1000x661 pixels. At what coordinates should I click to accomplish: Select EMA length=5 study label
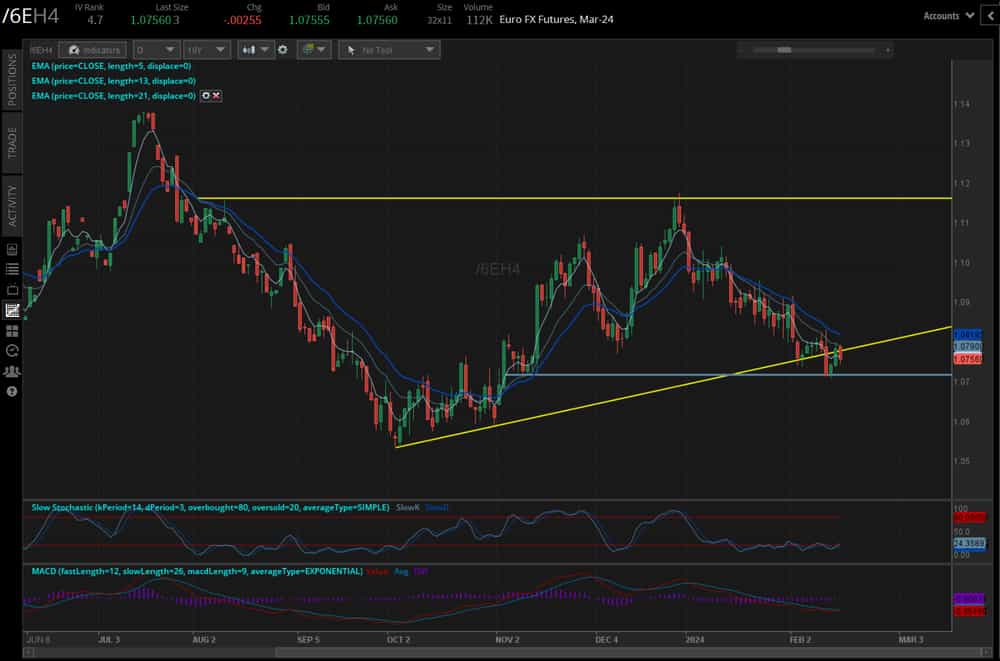click(x=111, y=66)
